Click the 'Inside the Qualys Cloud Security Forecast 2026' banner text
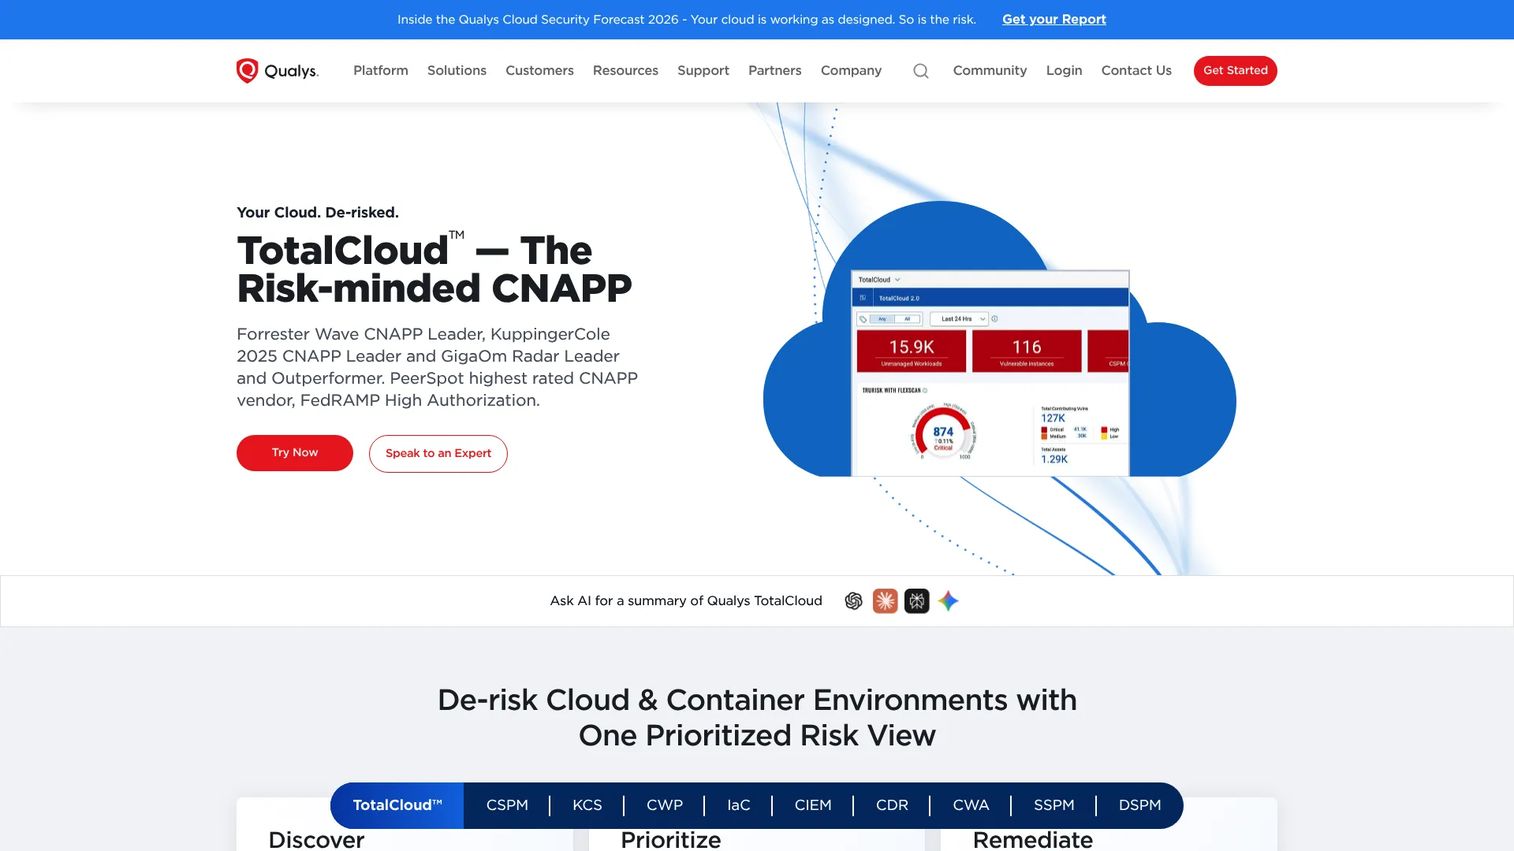 687,19
